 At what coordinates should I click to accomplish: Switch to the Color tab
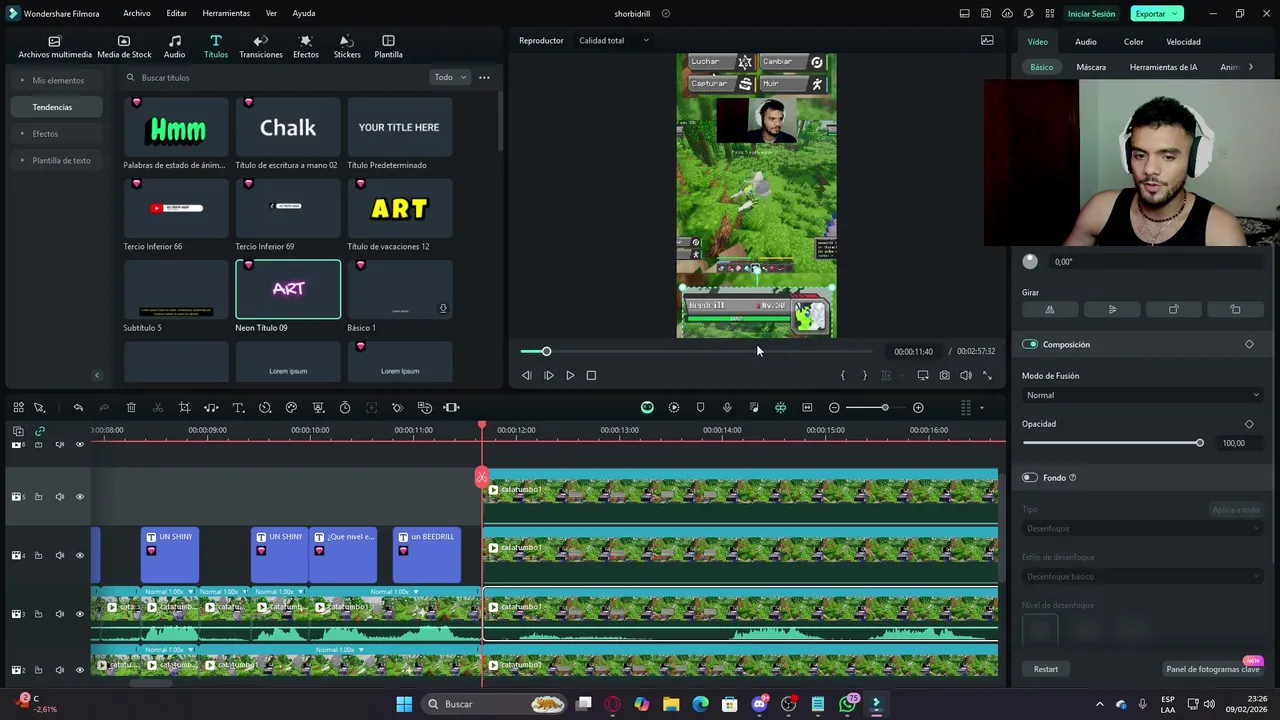[1133, 42]
